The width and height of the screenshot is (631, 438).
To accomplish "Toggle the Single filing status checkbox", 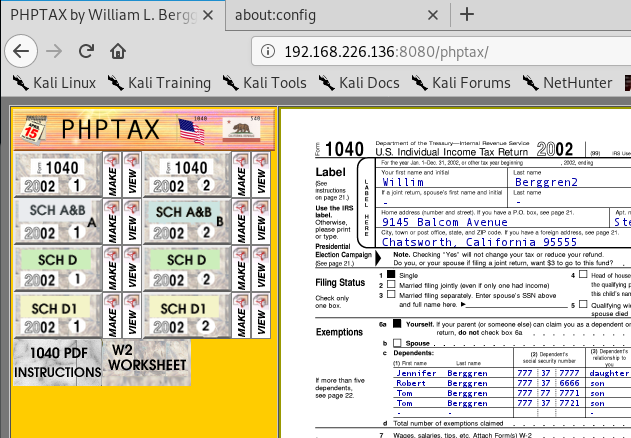I will (391, 274).
